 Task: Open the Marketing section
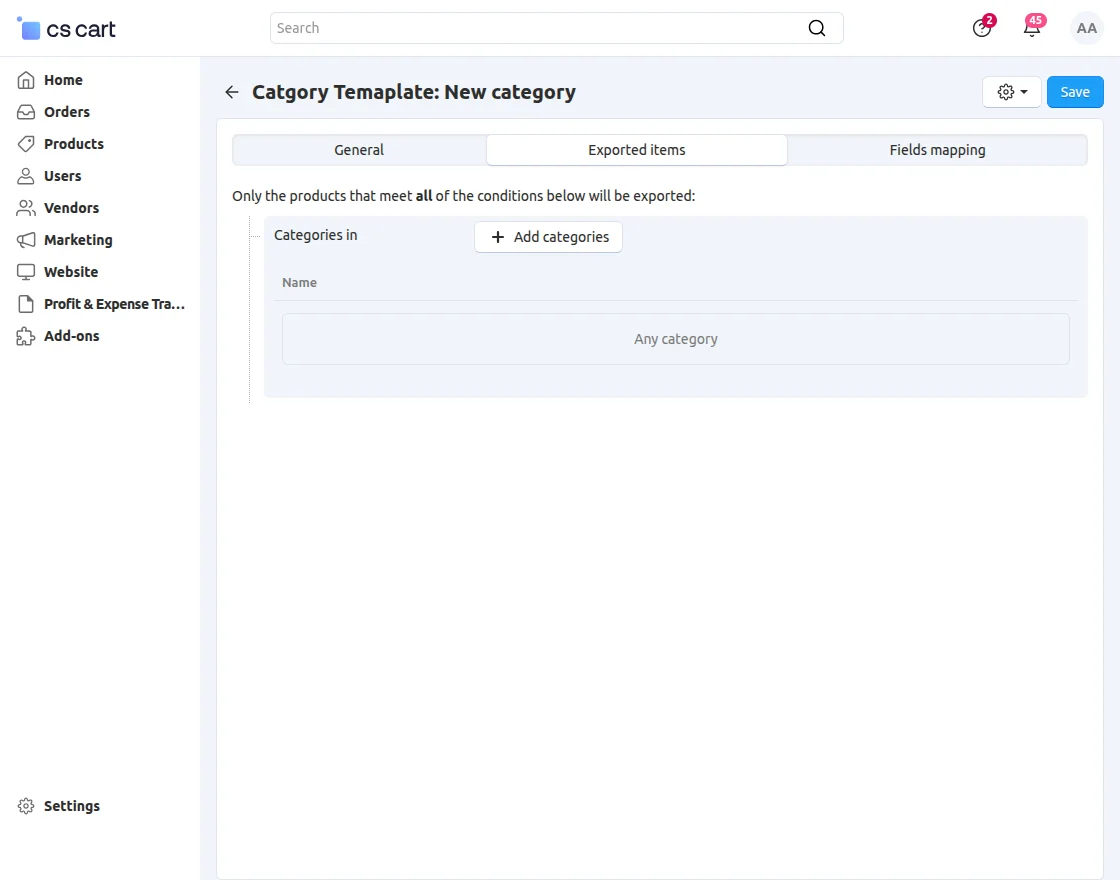[x=77, y=239]
